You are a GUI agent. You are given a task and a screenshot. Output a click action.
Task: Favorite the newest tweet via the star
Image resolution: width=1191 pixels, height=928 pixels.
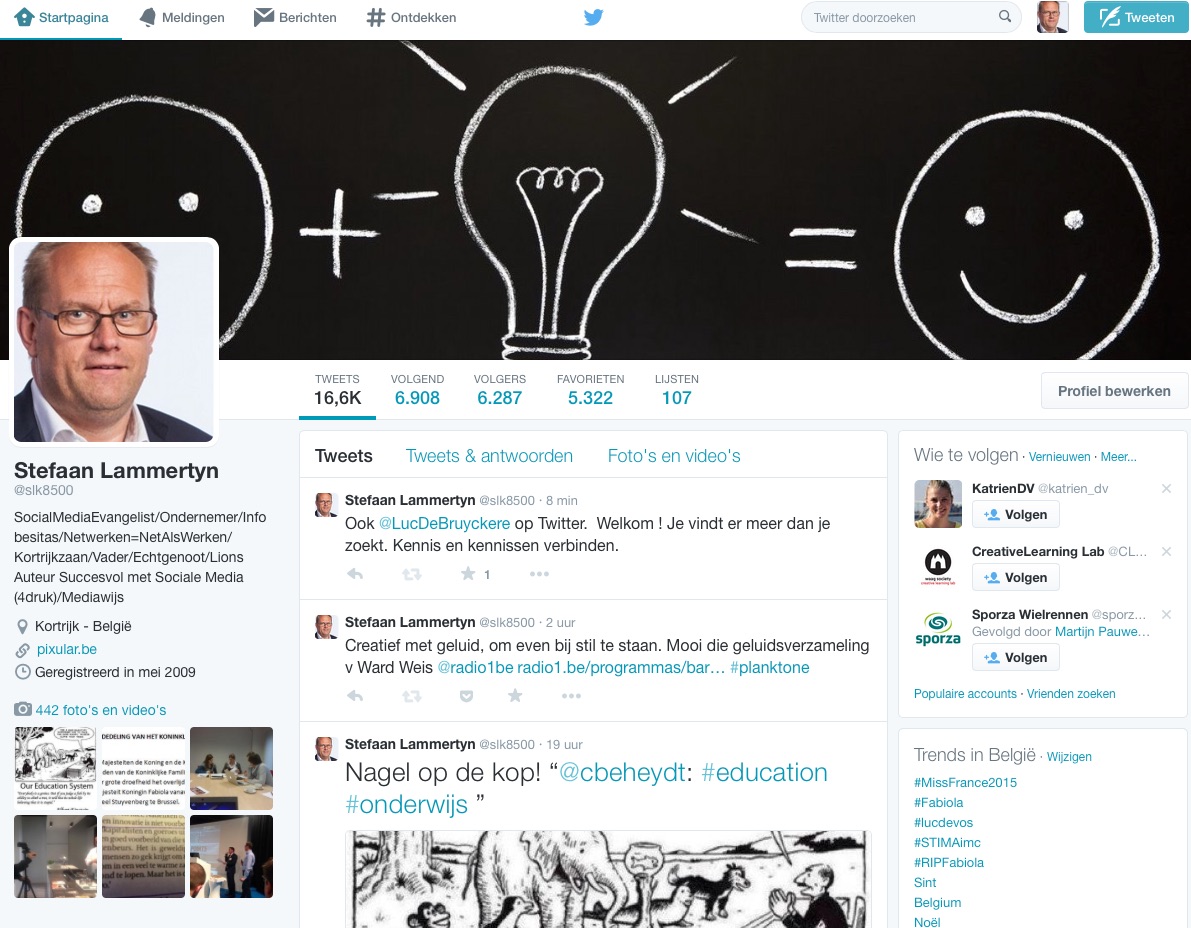click(468, 573)
